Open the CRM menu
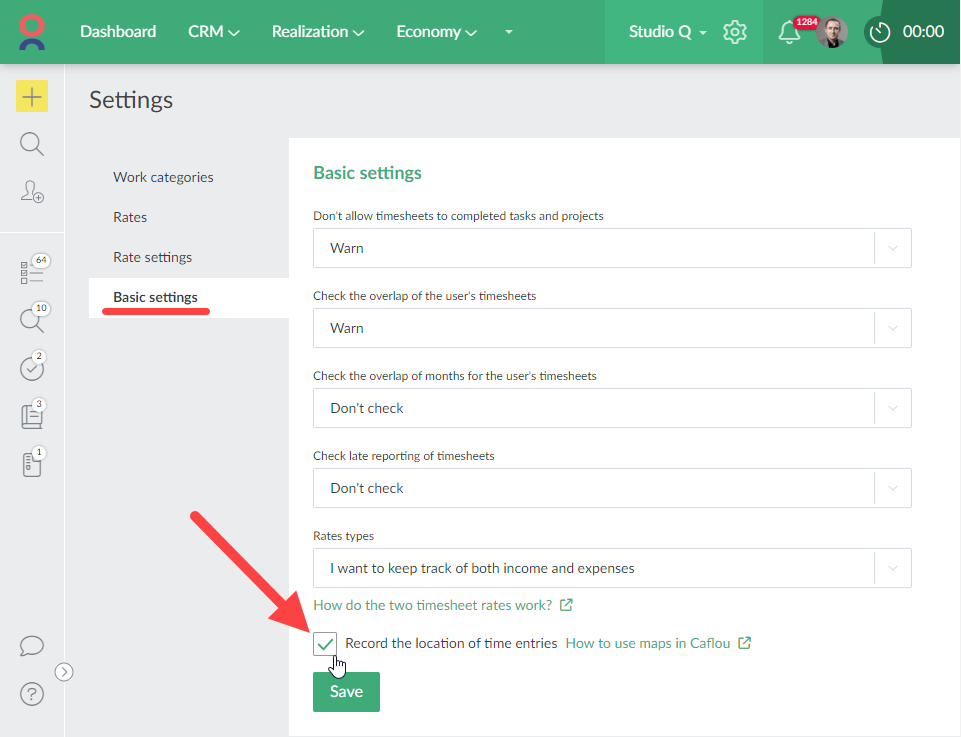The height and width of the screenshot is (737, 961). 213,32
